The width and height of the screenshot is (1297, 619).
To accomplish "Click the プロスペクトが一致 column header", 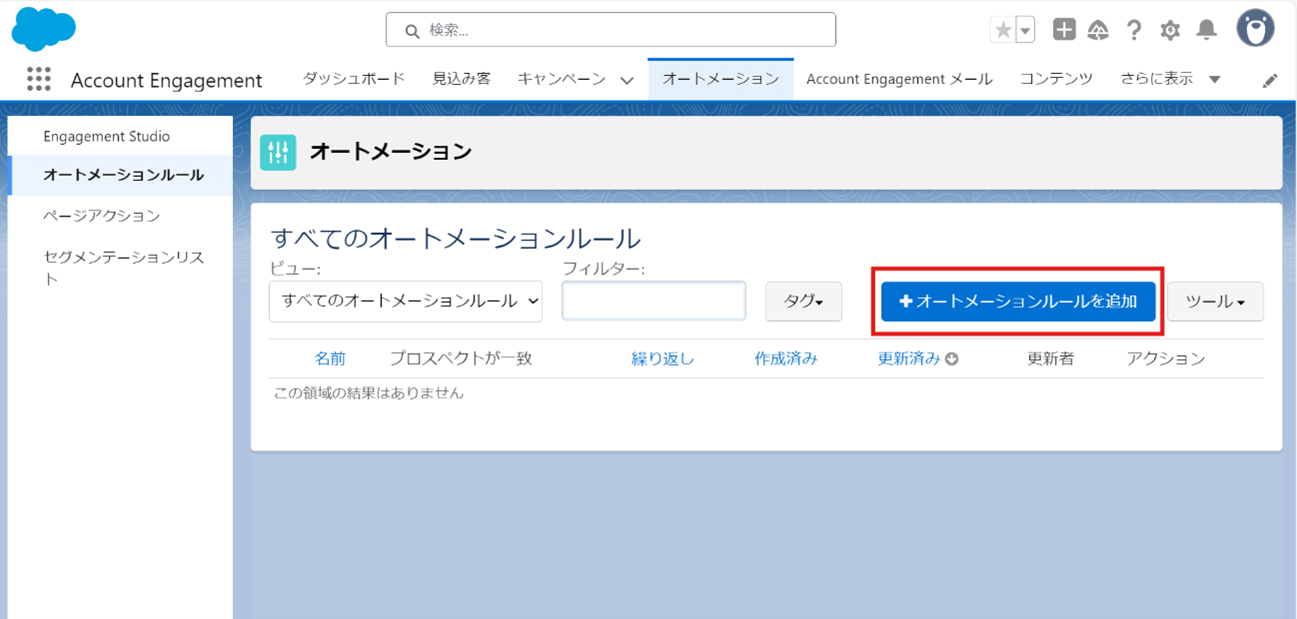I will 461,359.
